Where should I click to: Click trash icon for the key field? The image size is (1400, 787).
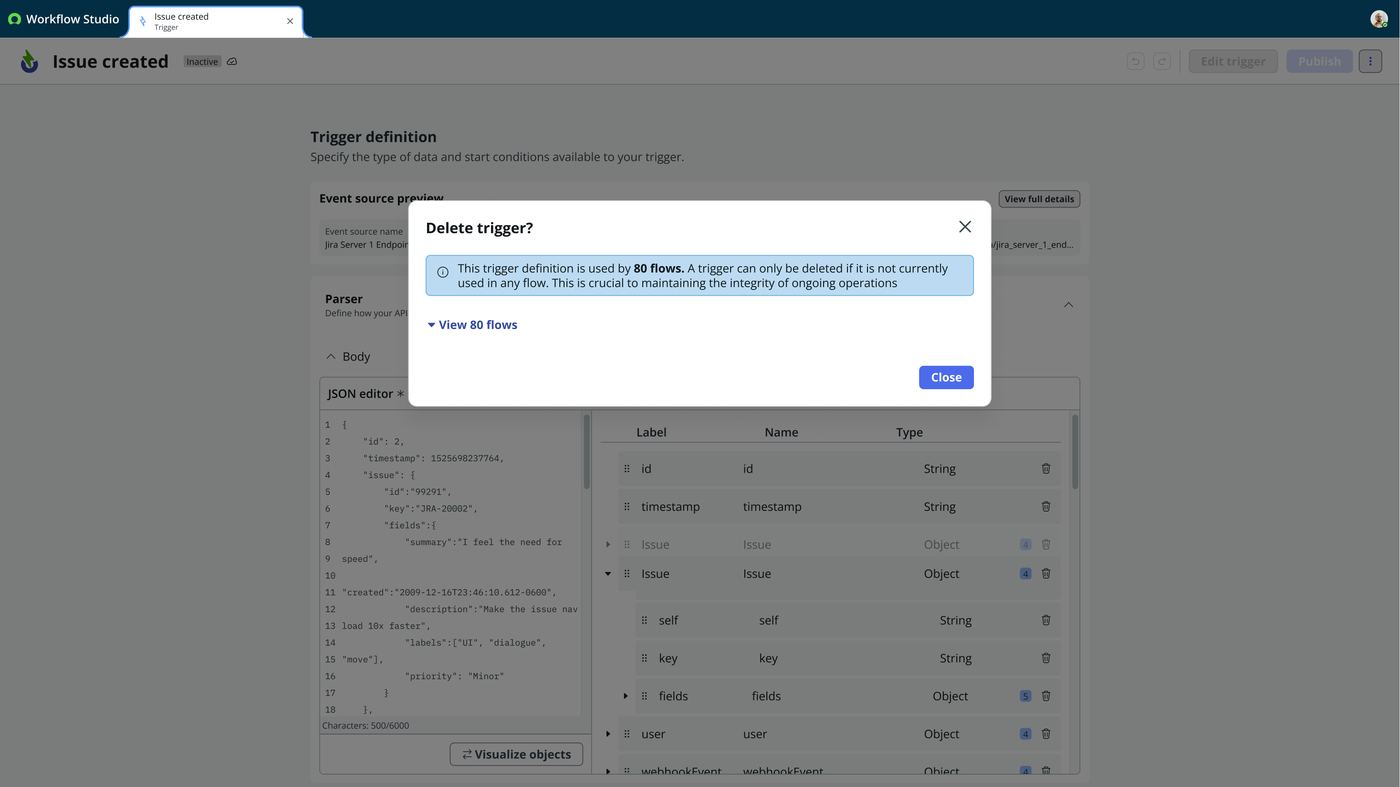pos(1046,658)
